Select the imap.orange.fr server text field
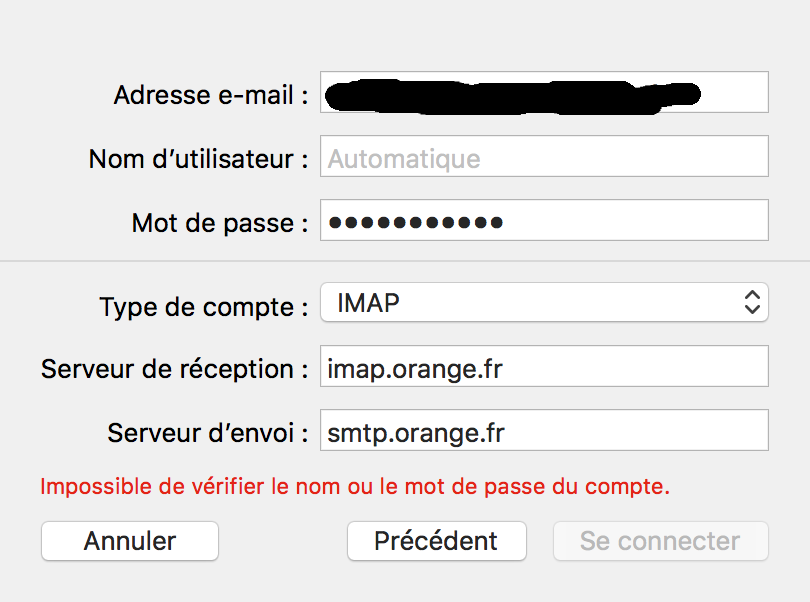Screen dimensions: 810x602 pyautogui.click(x=544, y=366)
